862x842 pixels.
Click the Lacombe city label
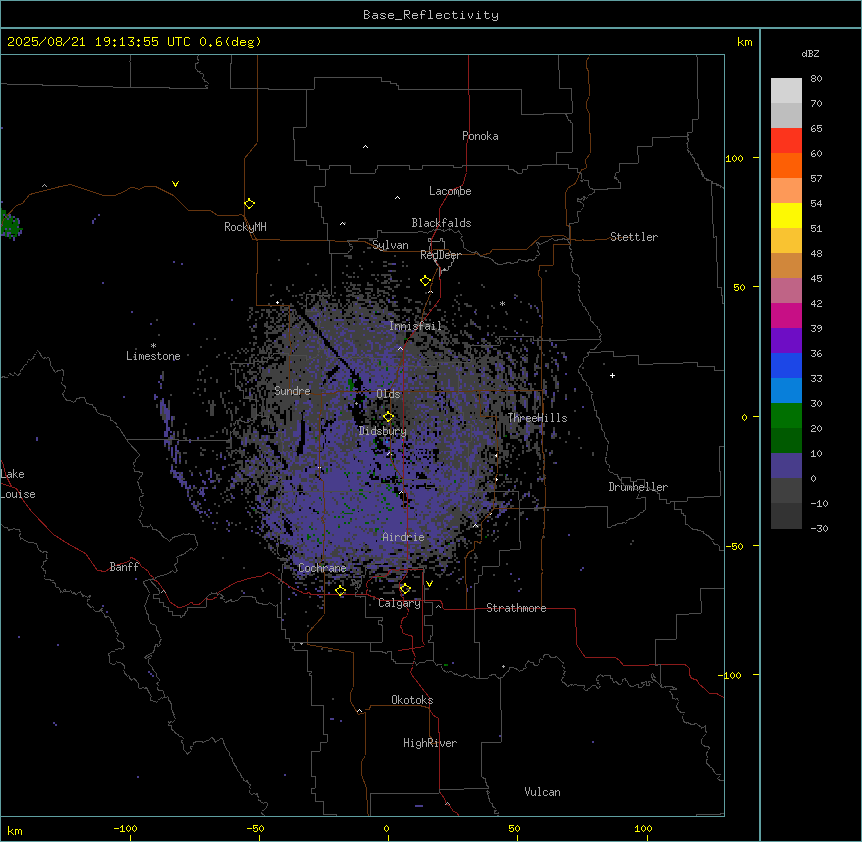point(450,191)
